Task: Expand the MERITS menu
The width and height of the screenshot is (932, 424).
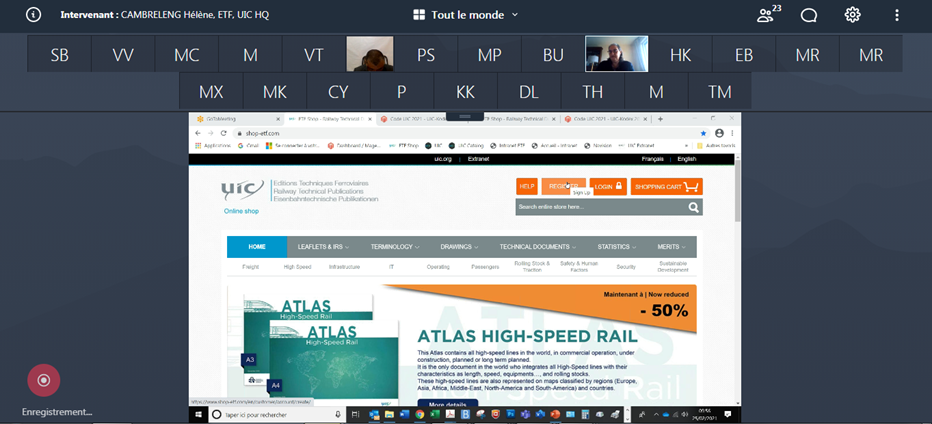Action: tap(671, 247)
